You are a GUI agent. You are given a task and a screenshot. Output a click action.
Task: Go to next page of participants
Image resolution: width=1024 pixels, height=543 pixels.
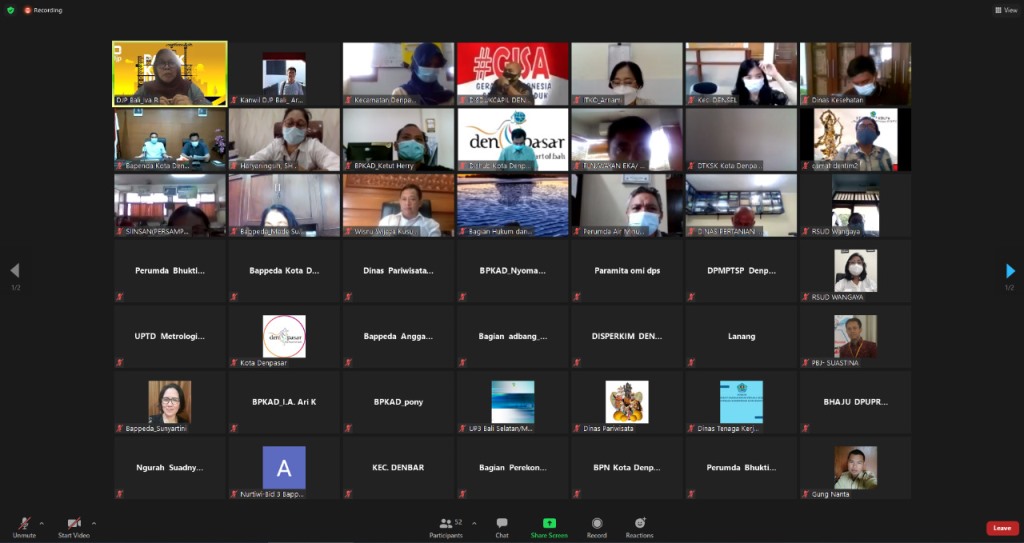coord(1010,271)
